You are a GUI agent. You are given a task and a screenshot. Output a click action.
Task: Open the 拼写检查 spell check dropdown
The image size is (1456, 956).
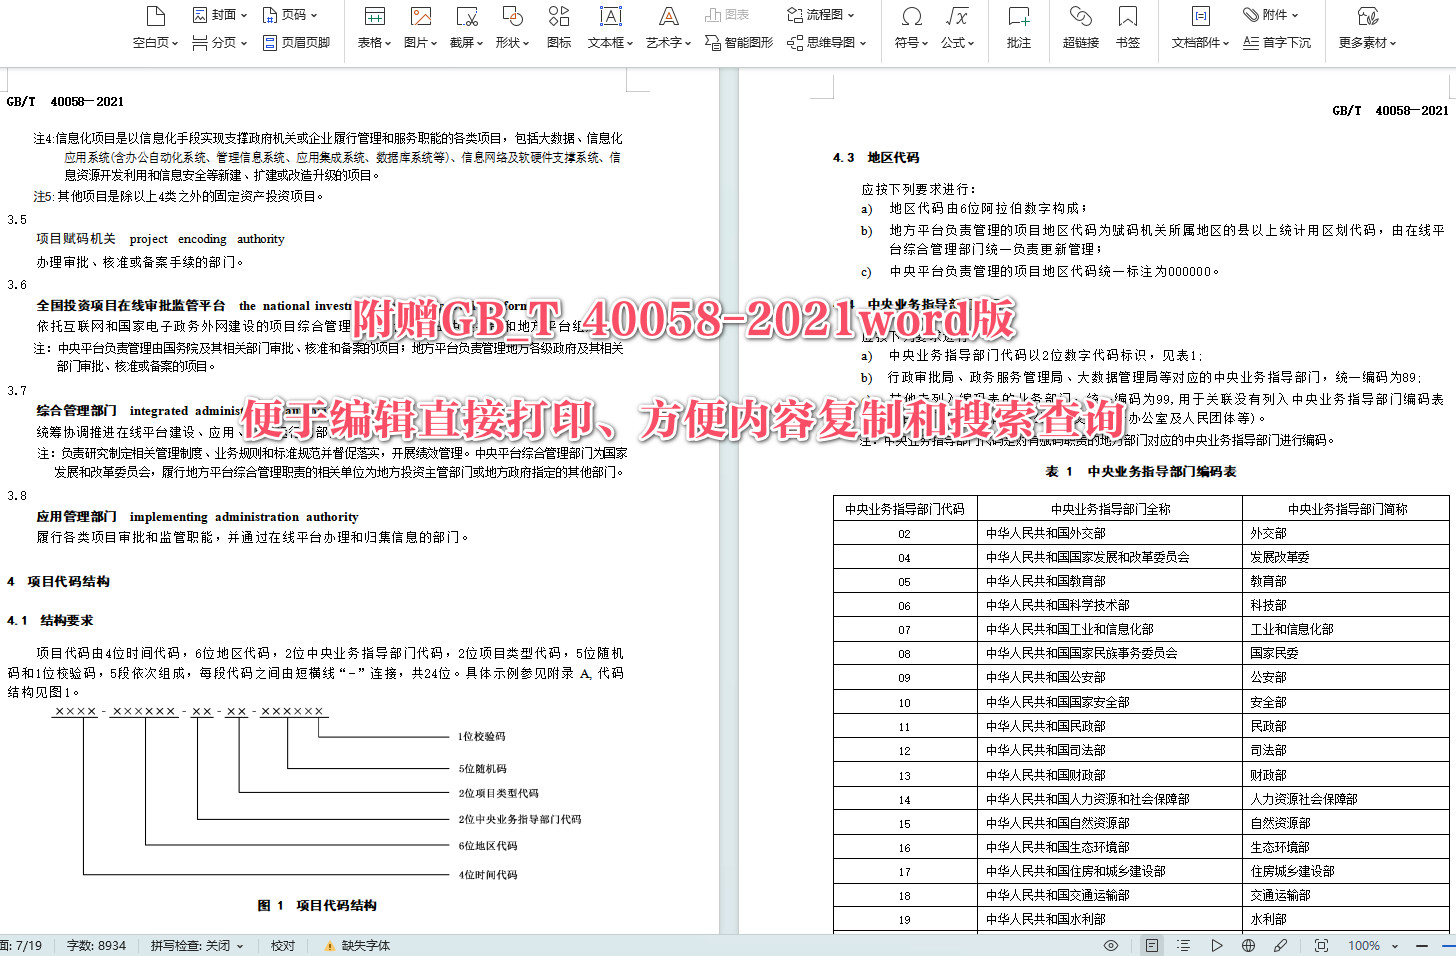pyautogui.click(x=197, y=944)
